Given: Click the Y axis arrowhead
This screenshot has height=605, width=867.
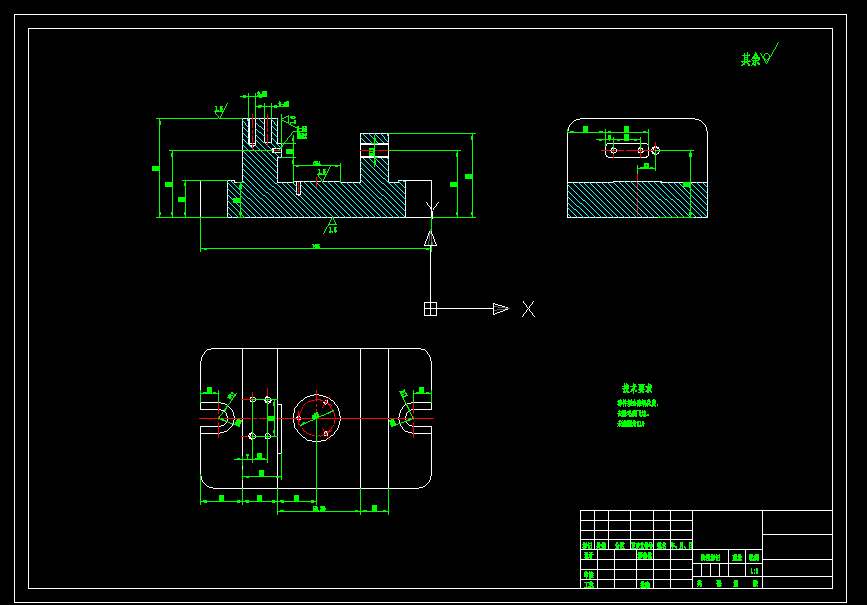Looking at the screenshot, I should point(430,239).
